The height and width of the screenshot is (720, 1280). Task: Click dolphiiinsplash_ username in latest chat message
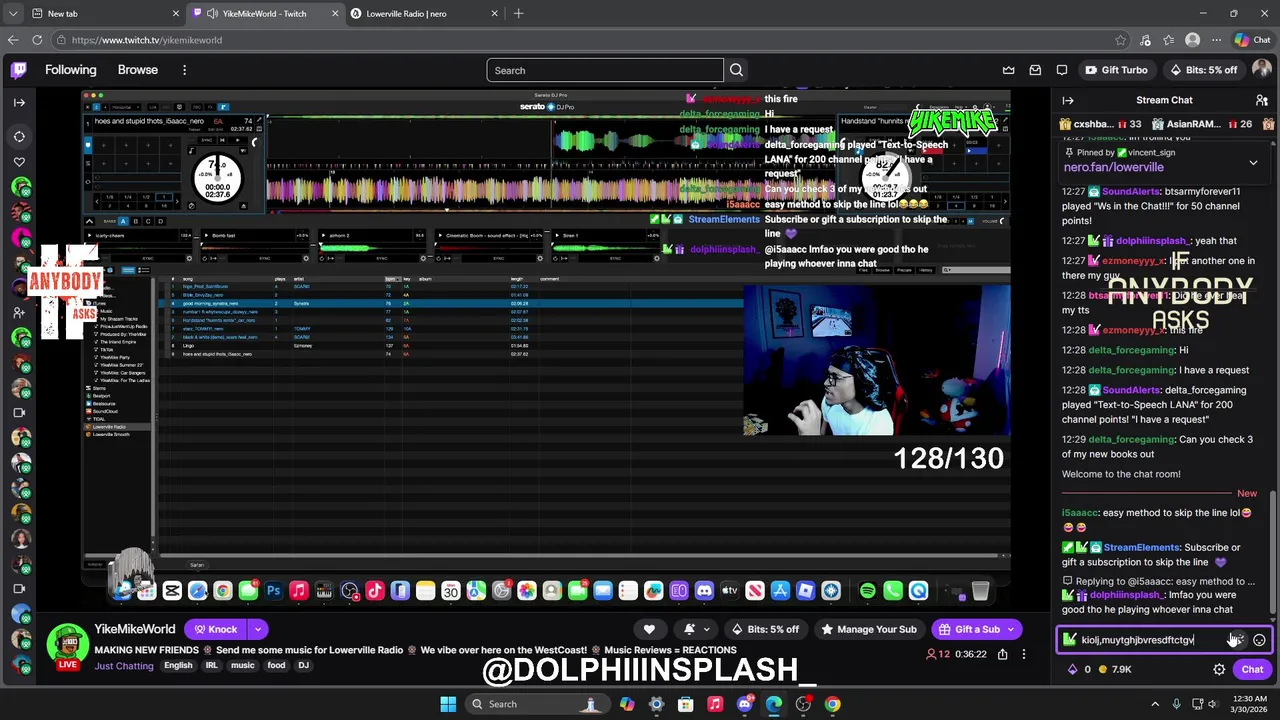[x=1127, y=595]
